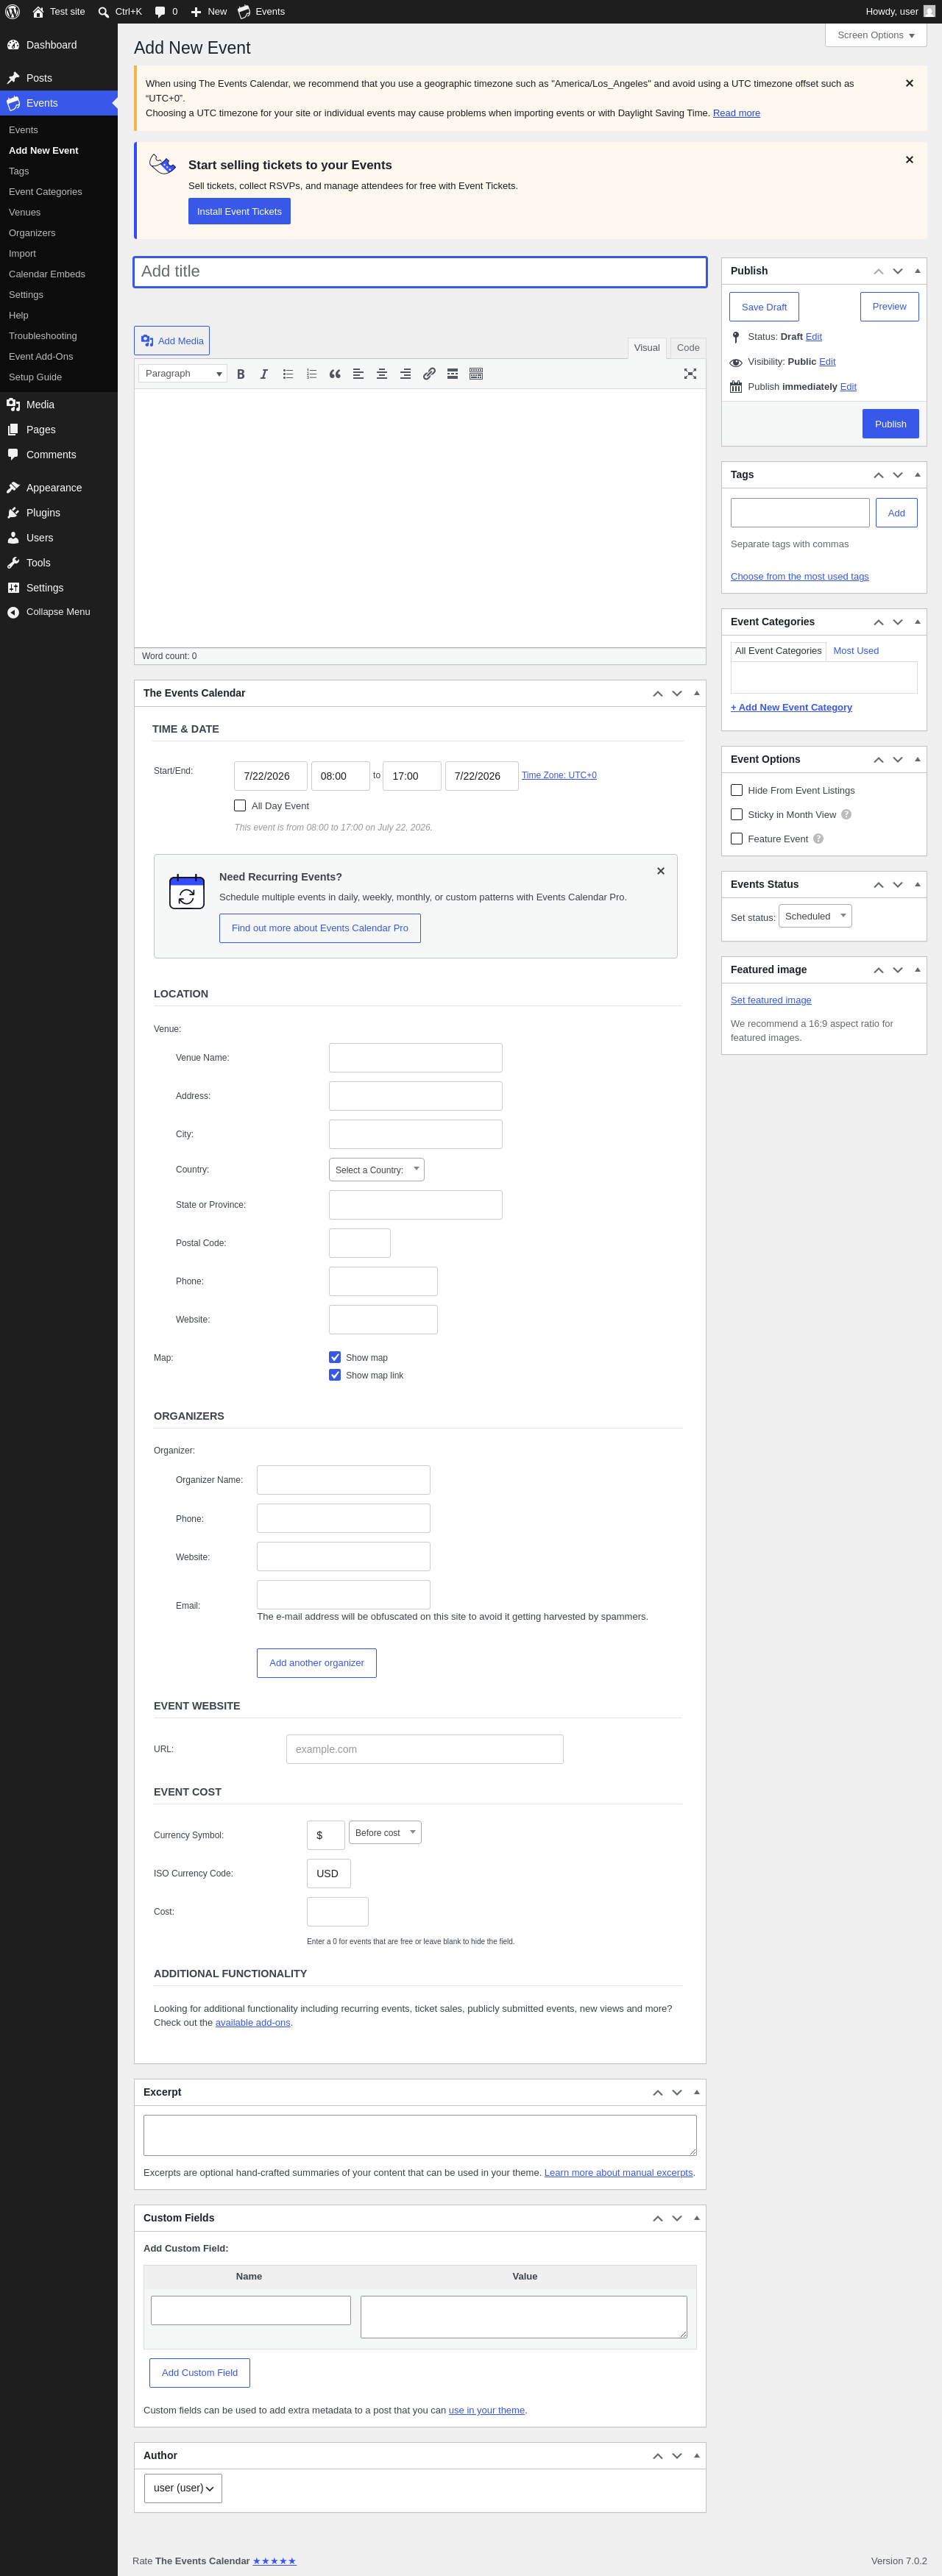The width and height of the screenshot is (942, 2576).
Task: Move Publish panel up
Action: (x=878, y=271)
